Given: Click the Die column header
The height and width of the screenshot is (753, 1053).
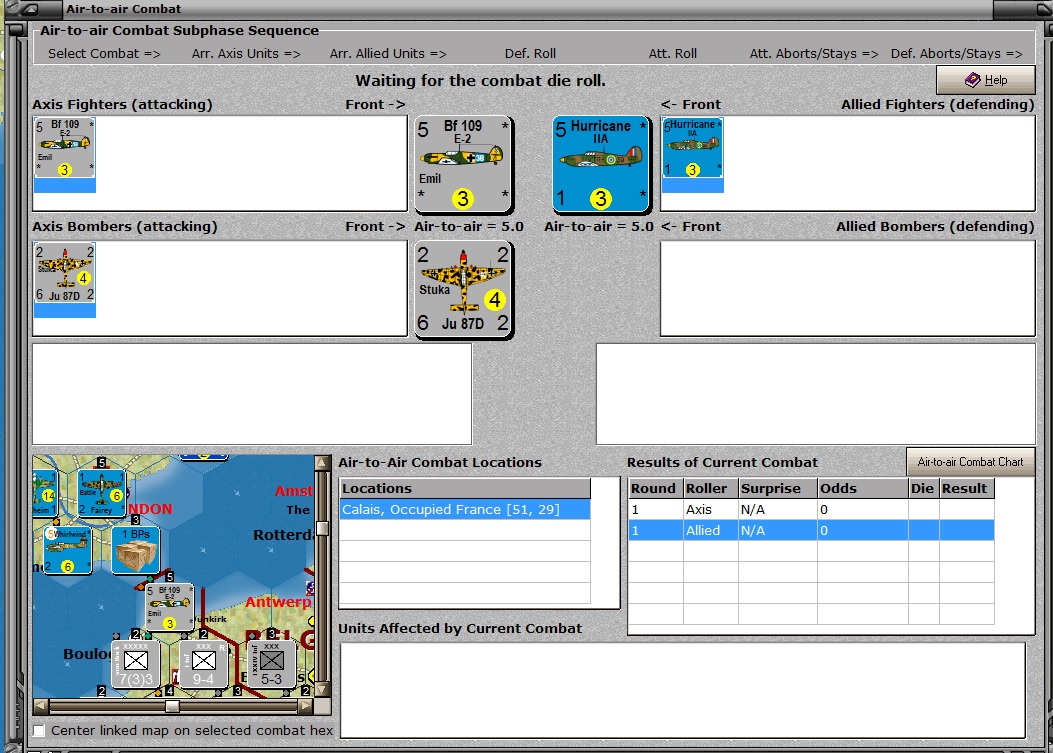Looking at the screenshot, I should coord(923,488).
